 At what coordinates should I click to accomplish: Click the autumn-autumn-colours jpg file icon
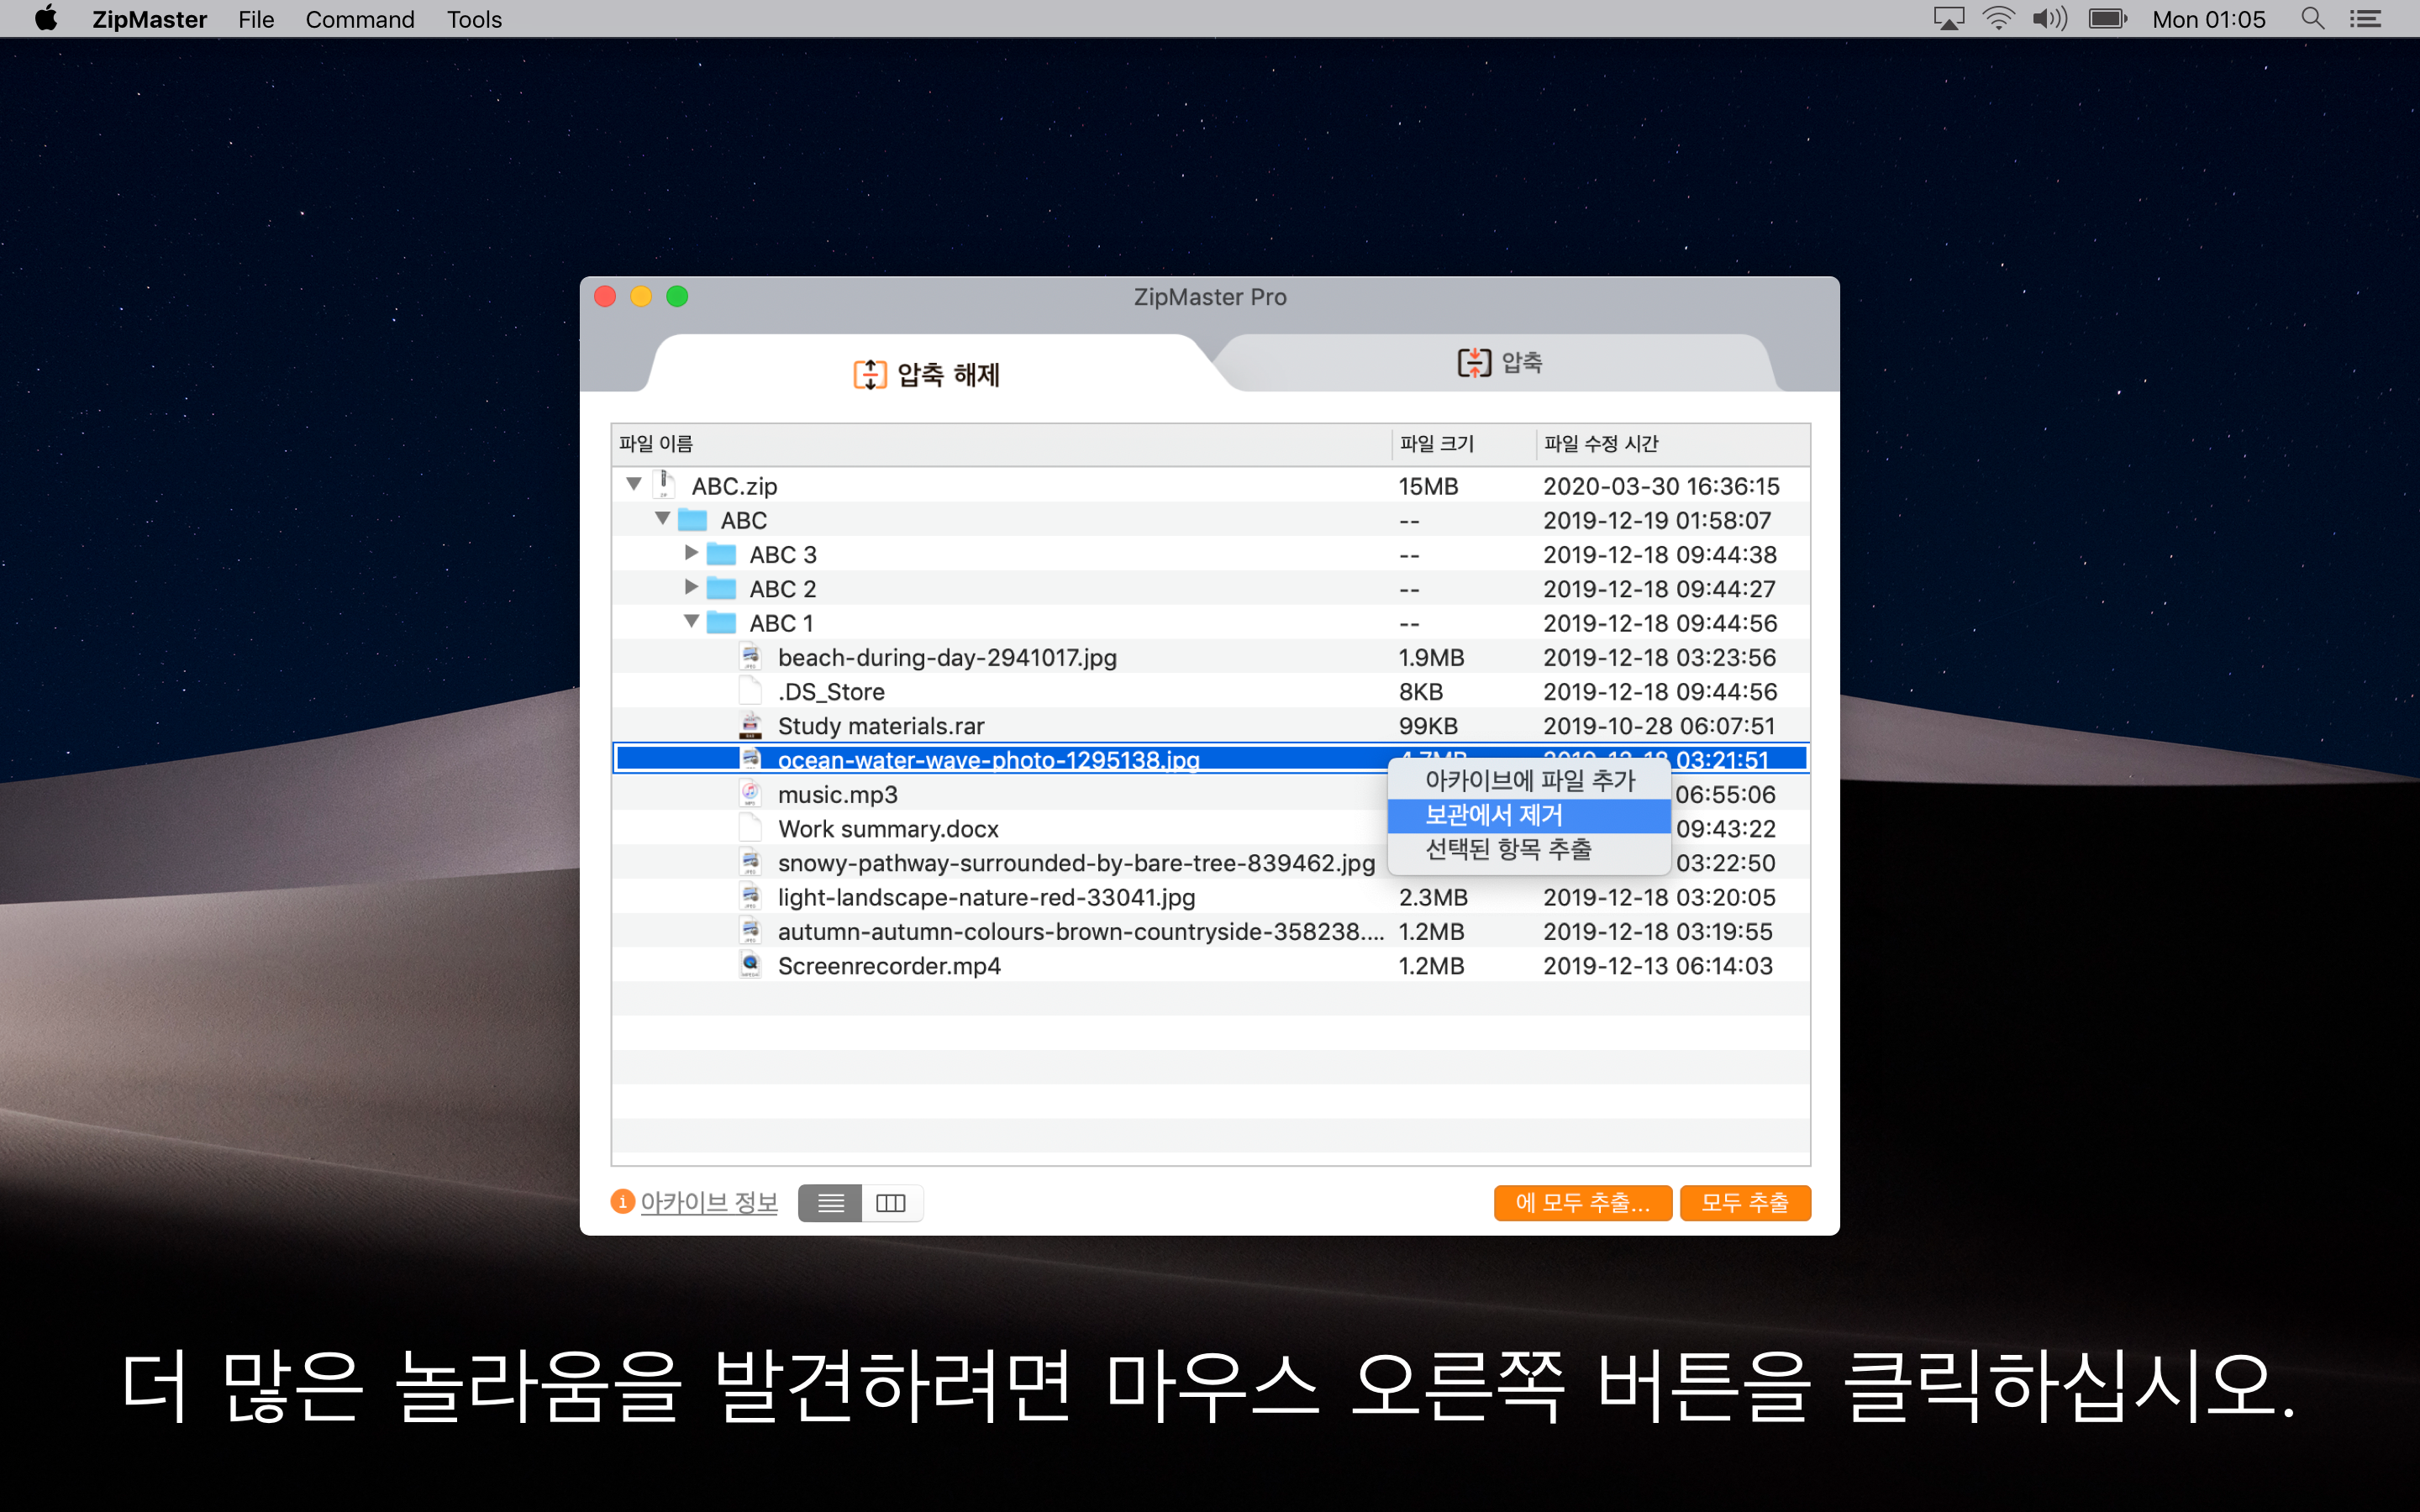751,931
